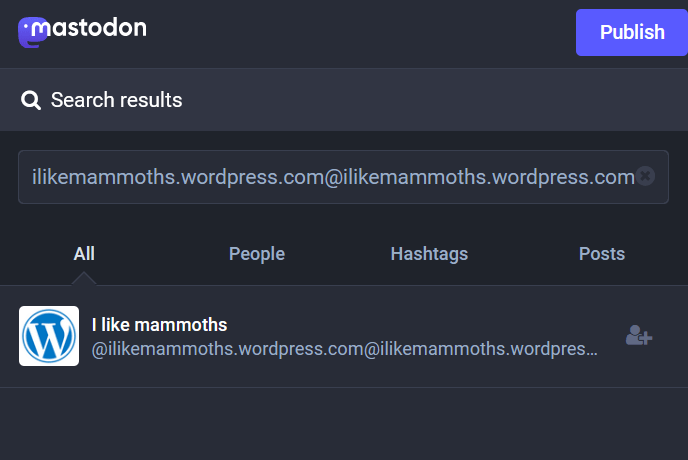Open the Posts tab

click(602, 254)
